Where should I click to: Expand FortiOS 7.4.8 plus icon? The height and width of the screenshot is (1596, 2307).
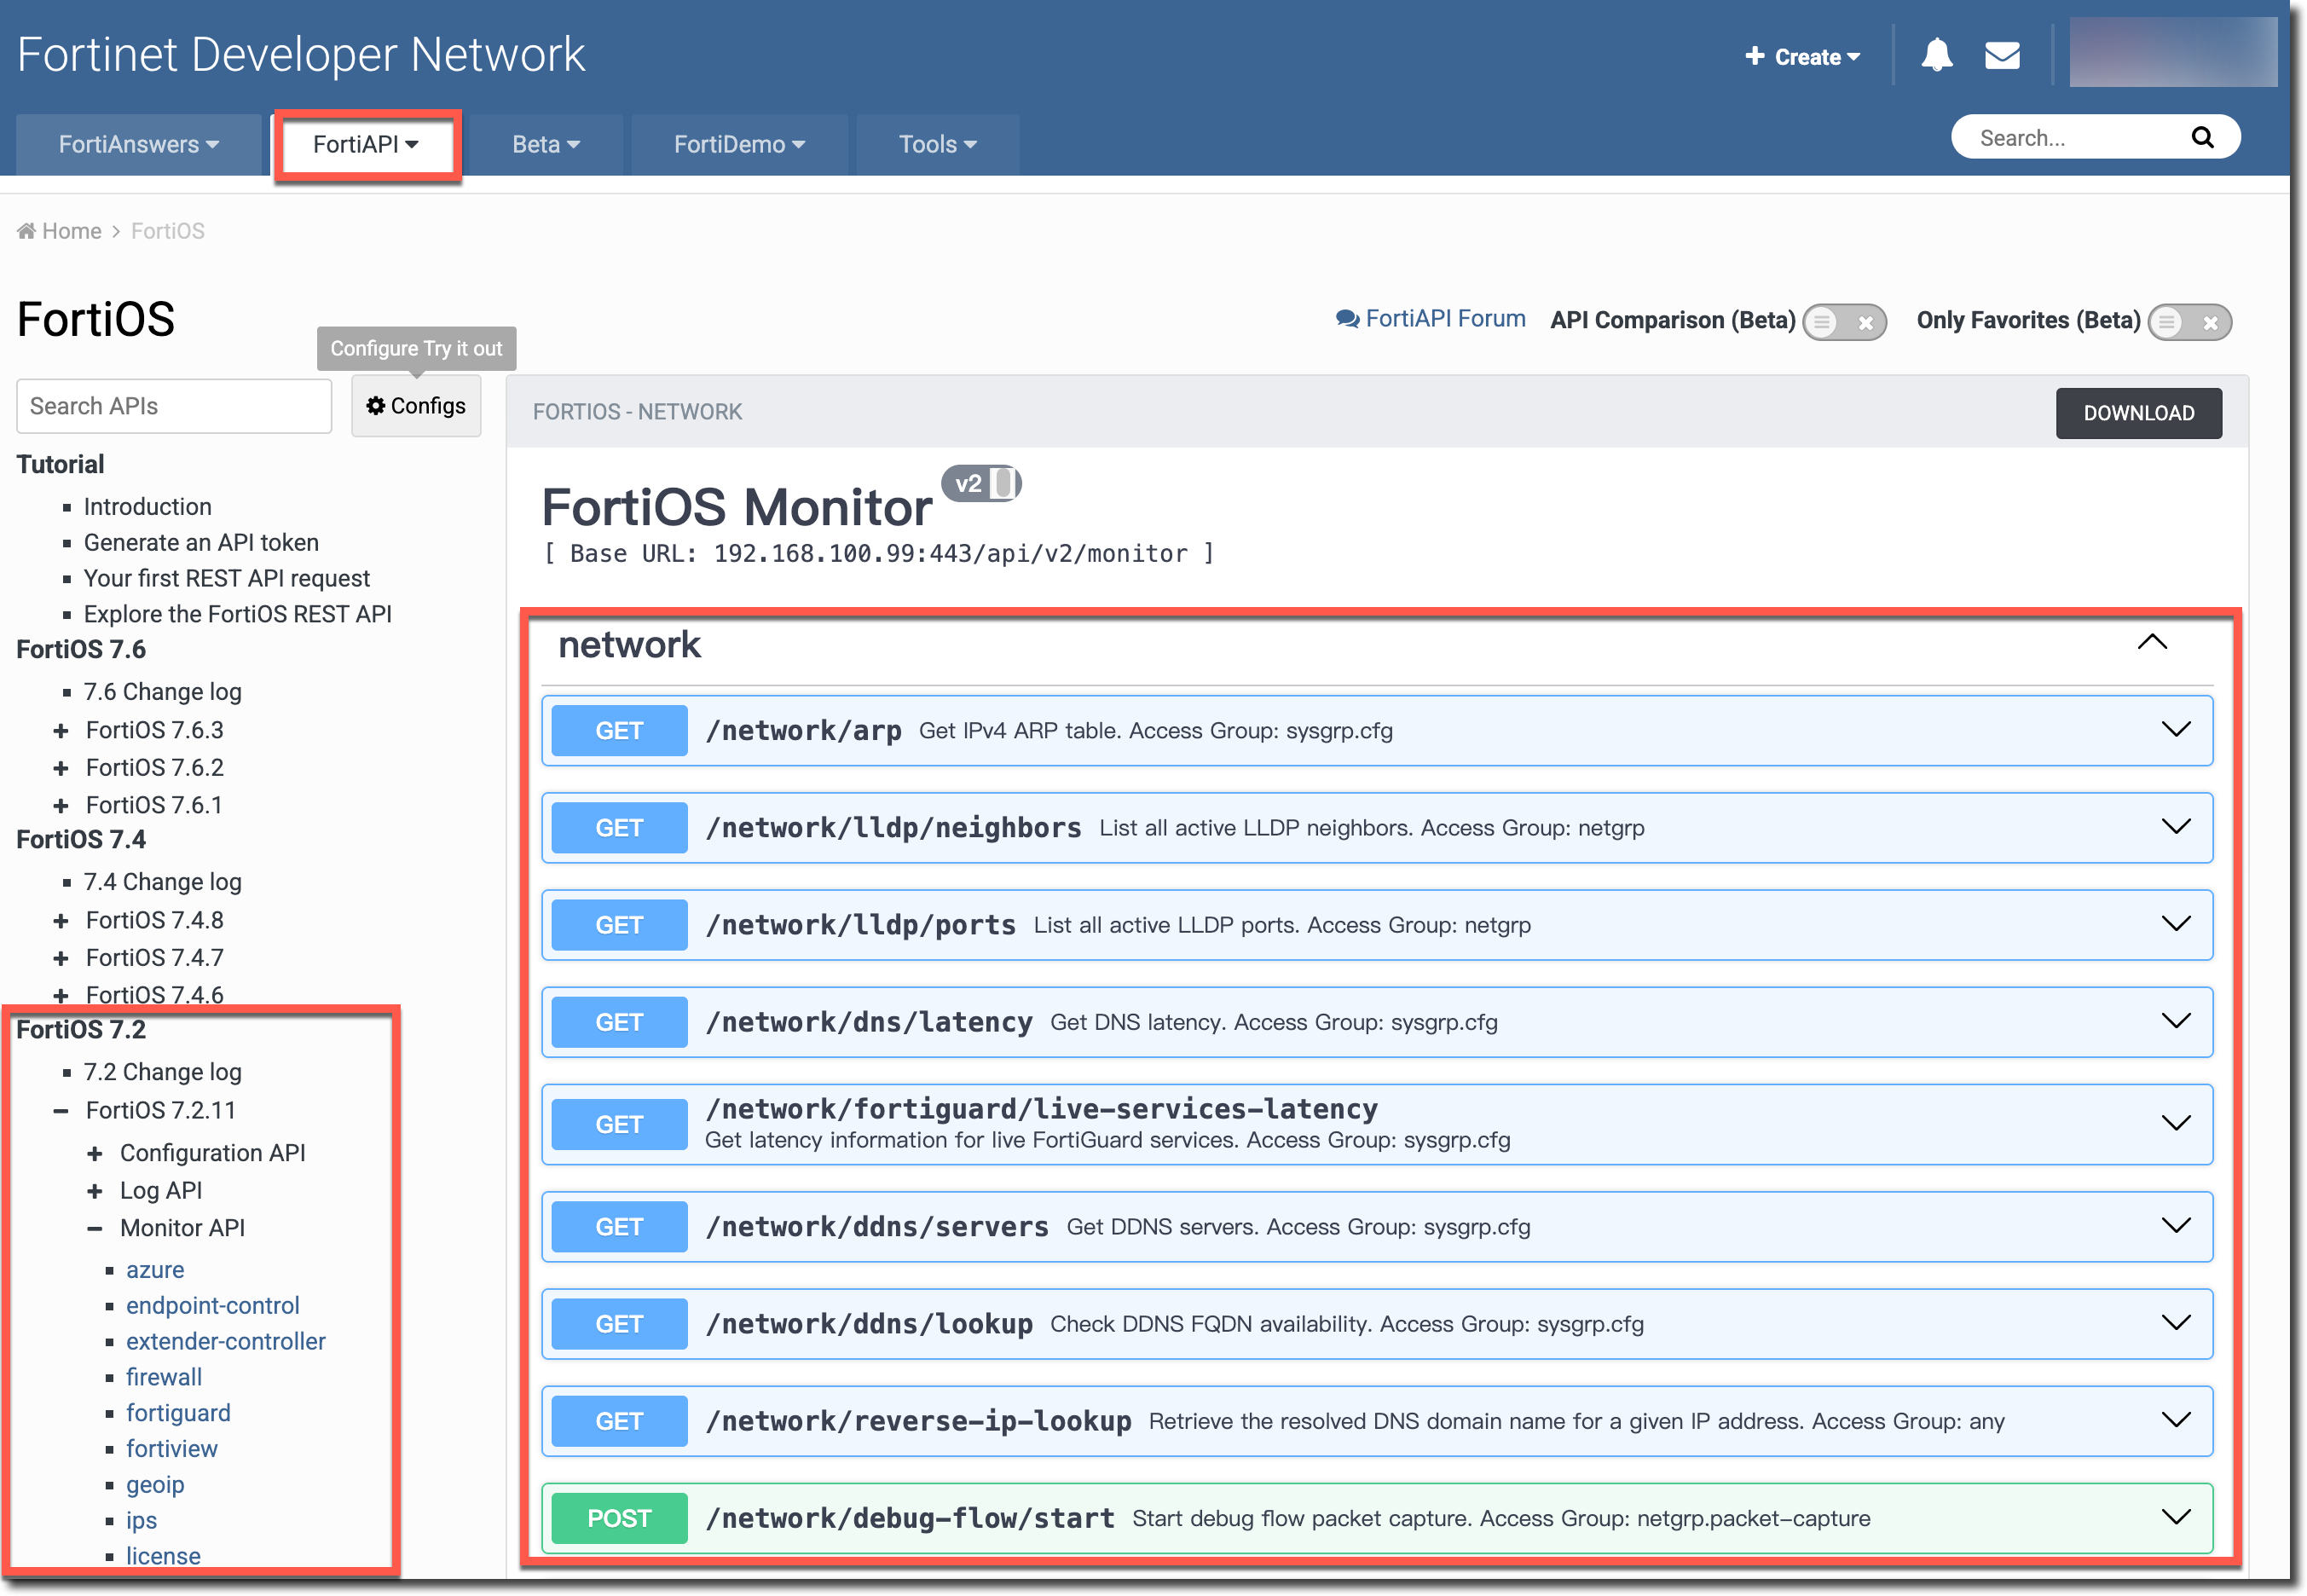pyautogui.click(x=61, y=921)
